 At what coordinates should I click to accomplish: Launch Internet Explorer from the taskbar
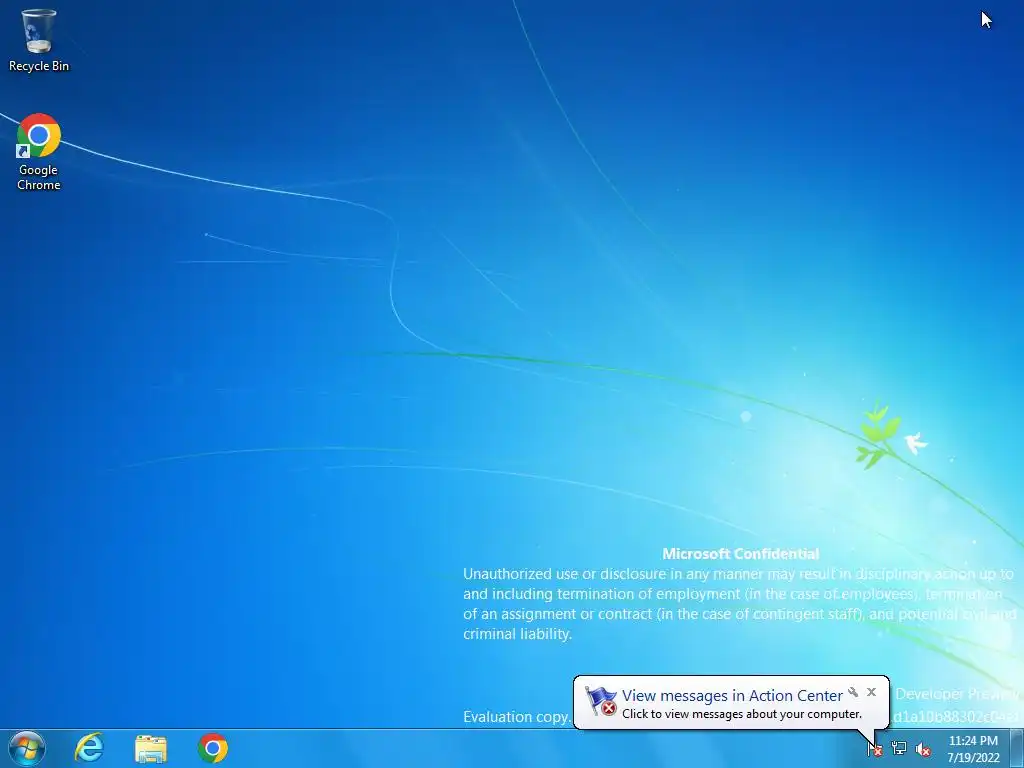(89, 748)
